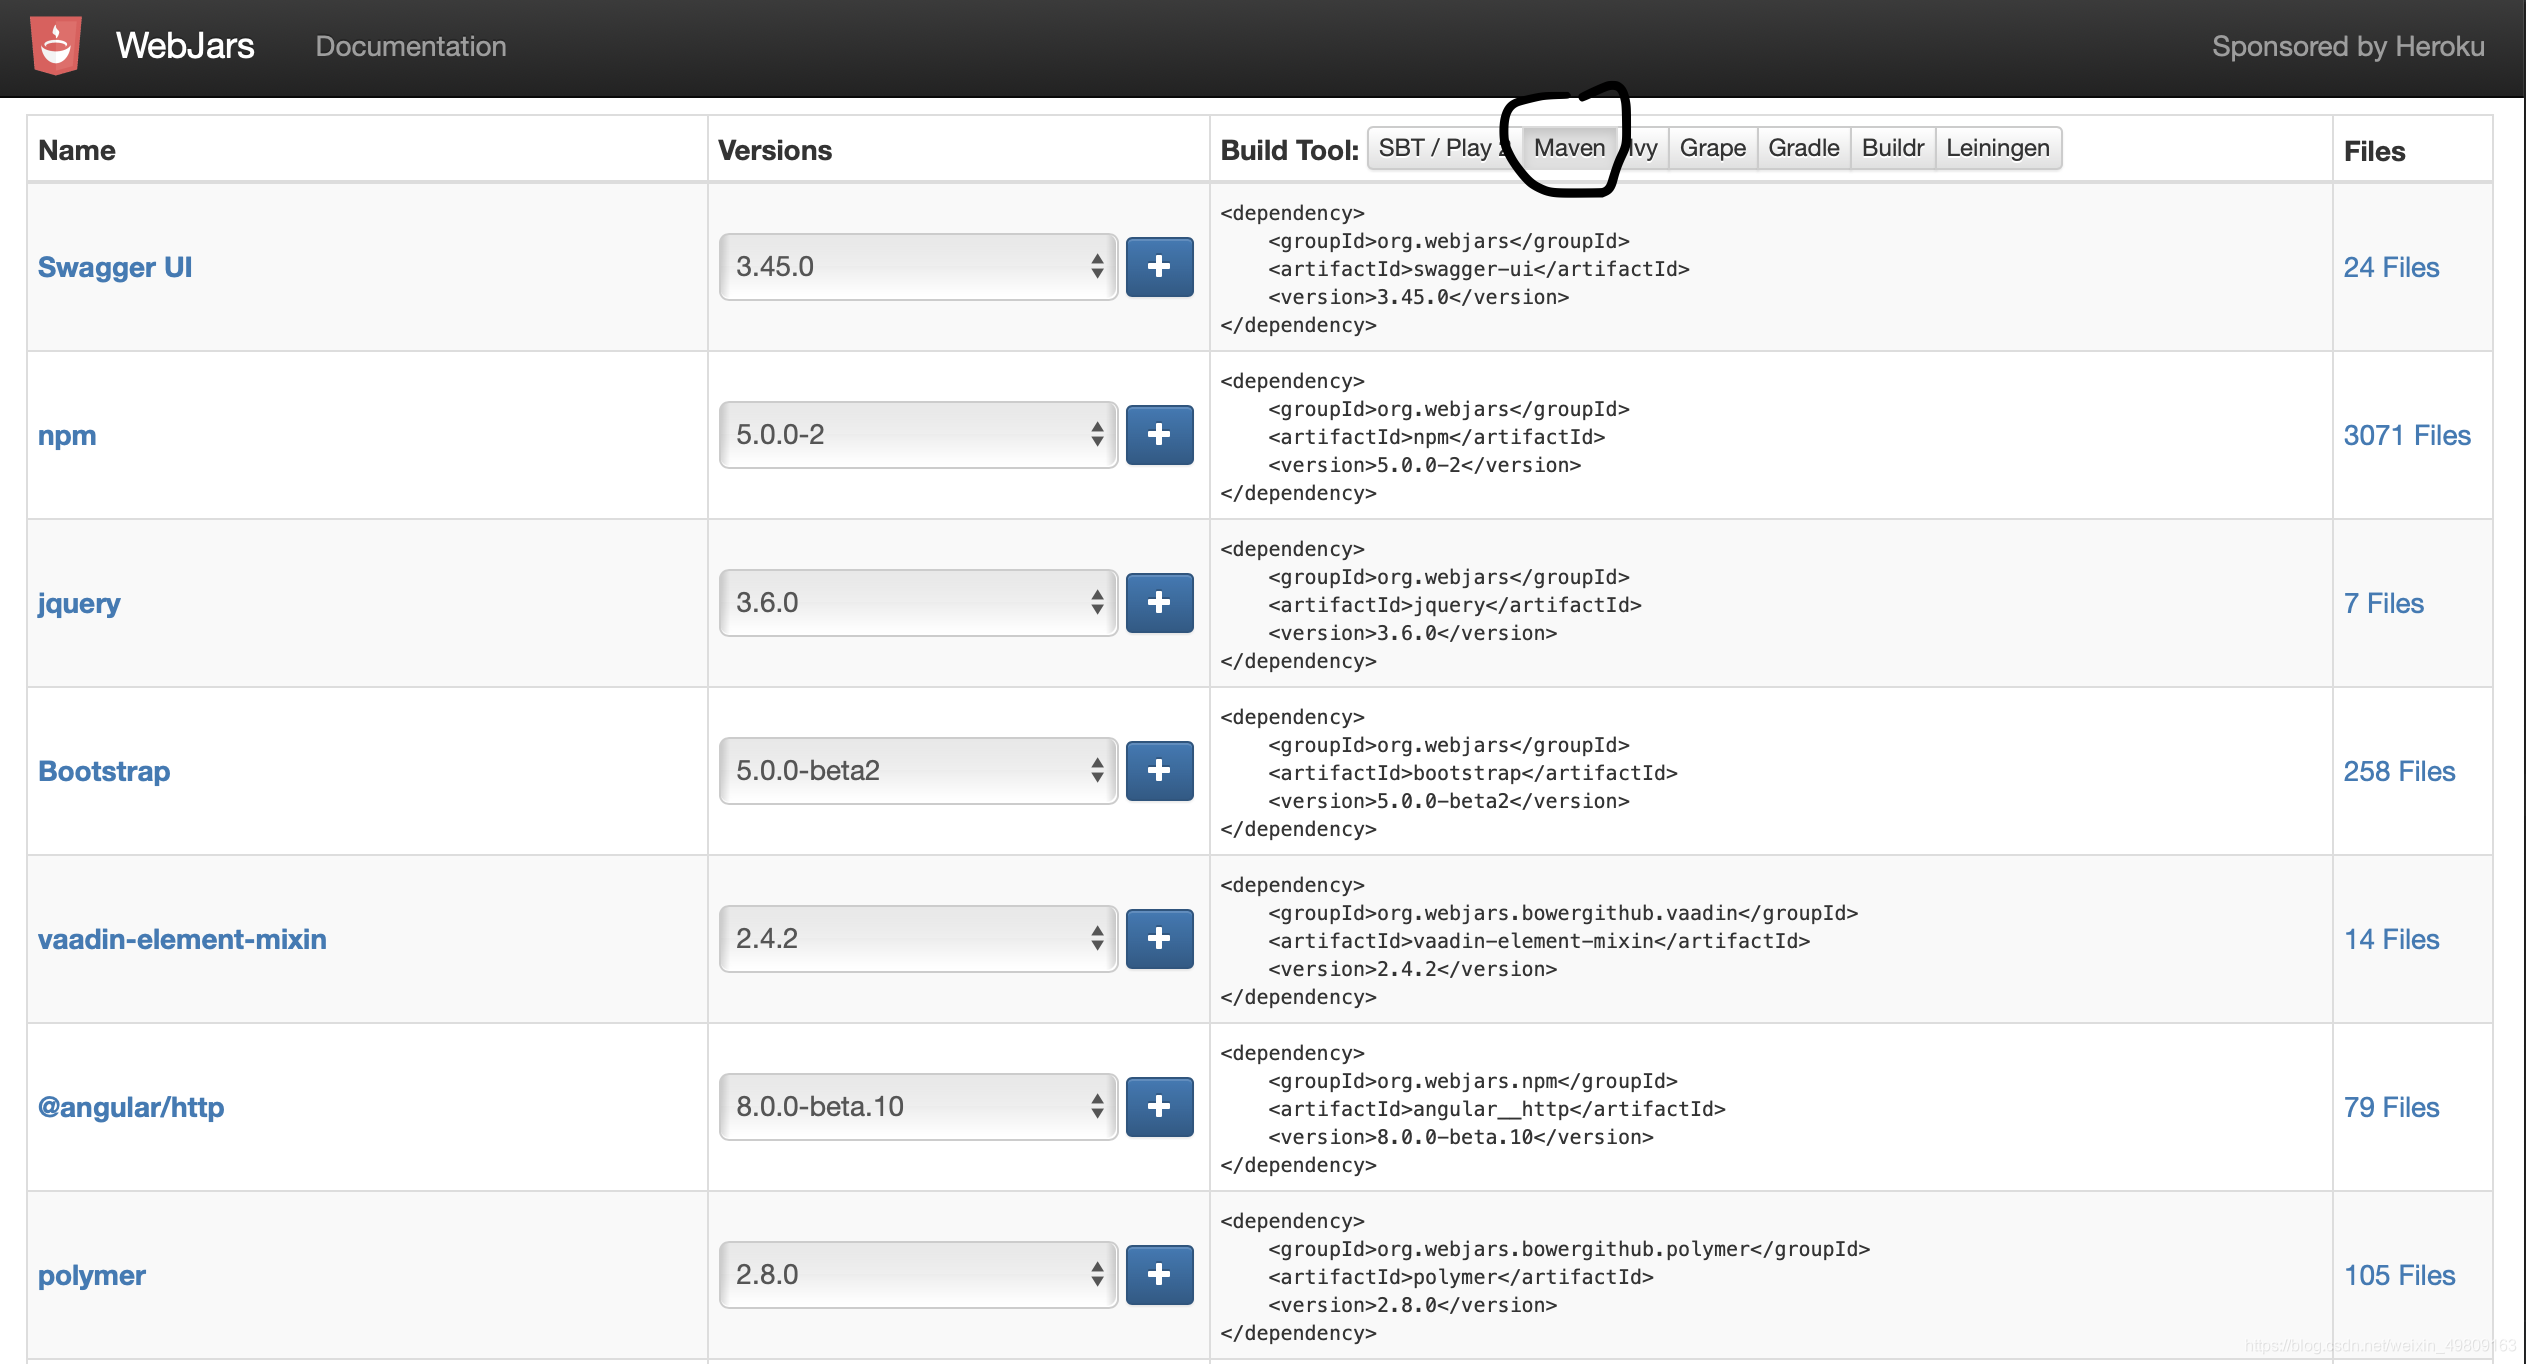This screenshot has height=1364, width=2526.
Task: Select Grape build tool
Action: 1713,148
